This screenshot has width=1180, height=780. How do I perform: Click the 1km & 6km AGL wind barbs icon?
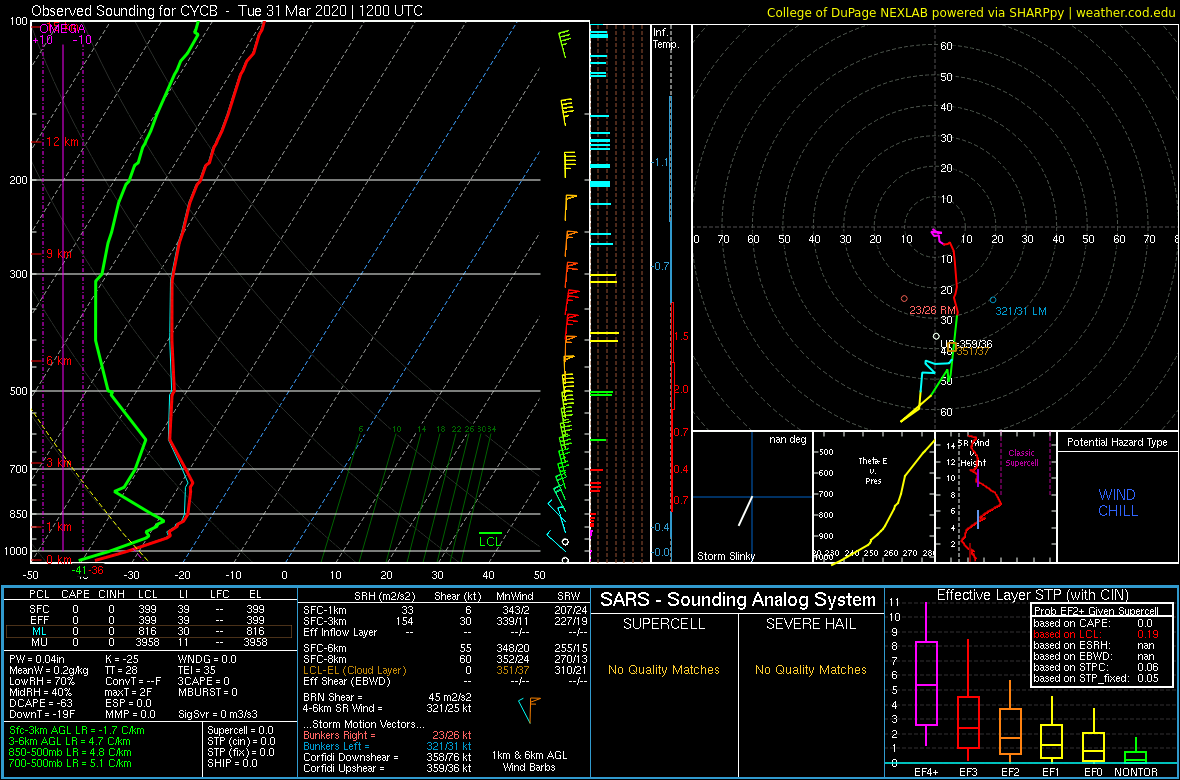[529, 710]
